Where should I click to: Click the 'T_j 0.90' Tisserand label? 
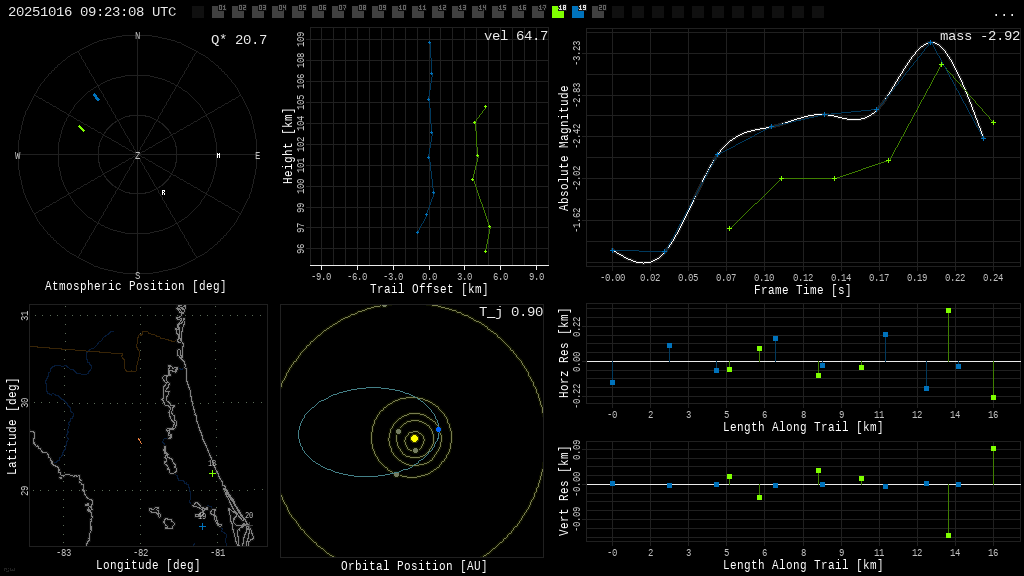[x=510, y=312]
